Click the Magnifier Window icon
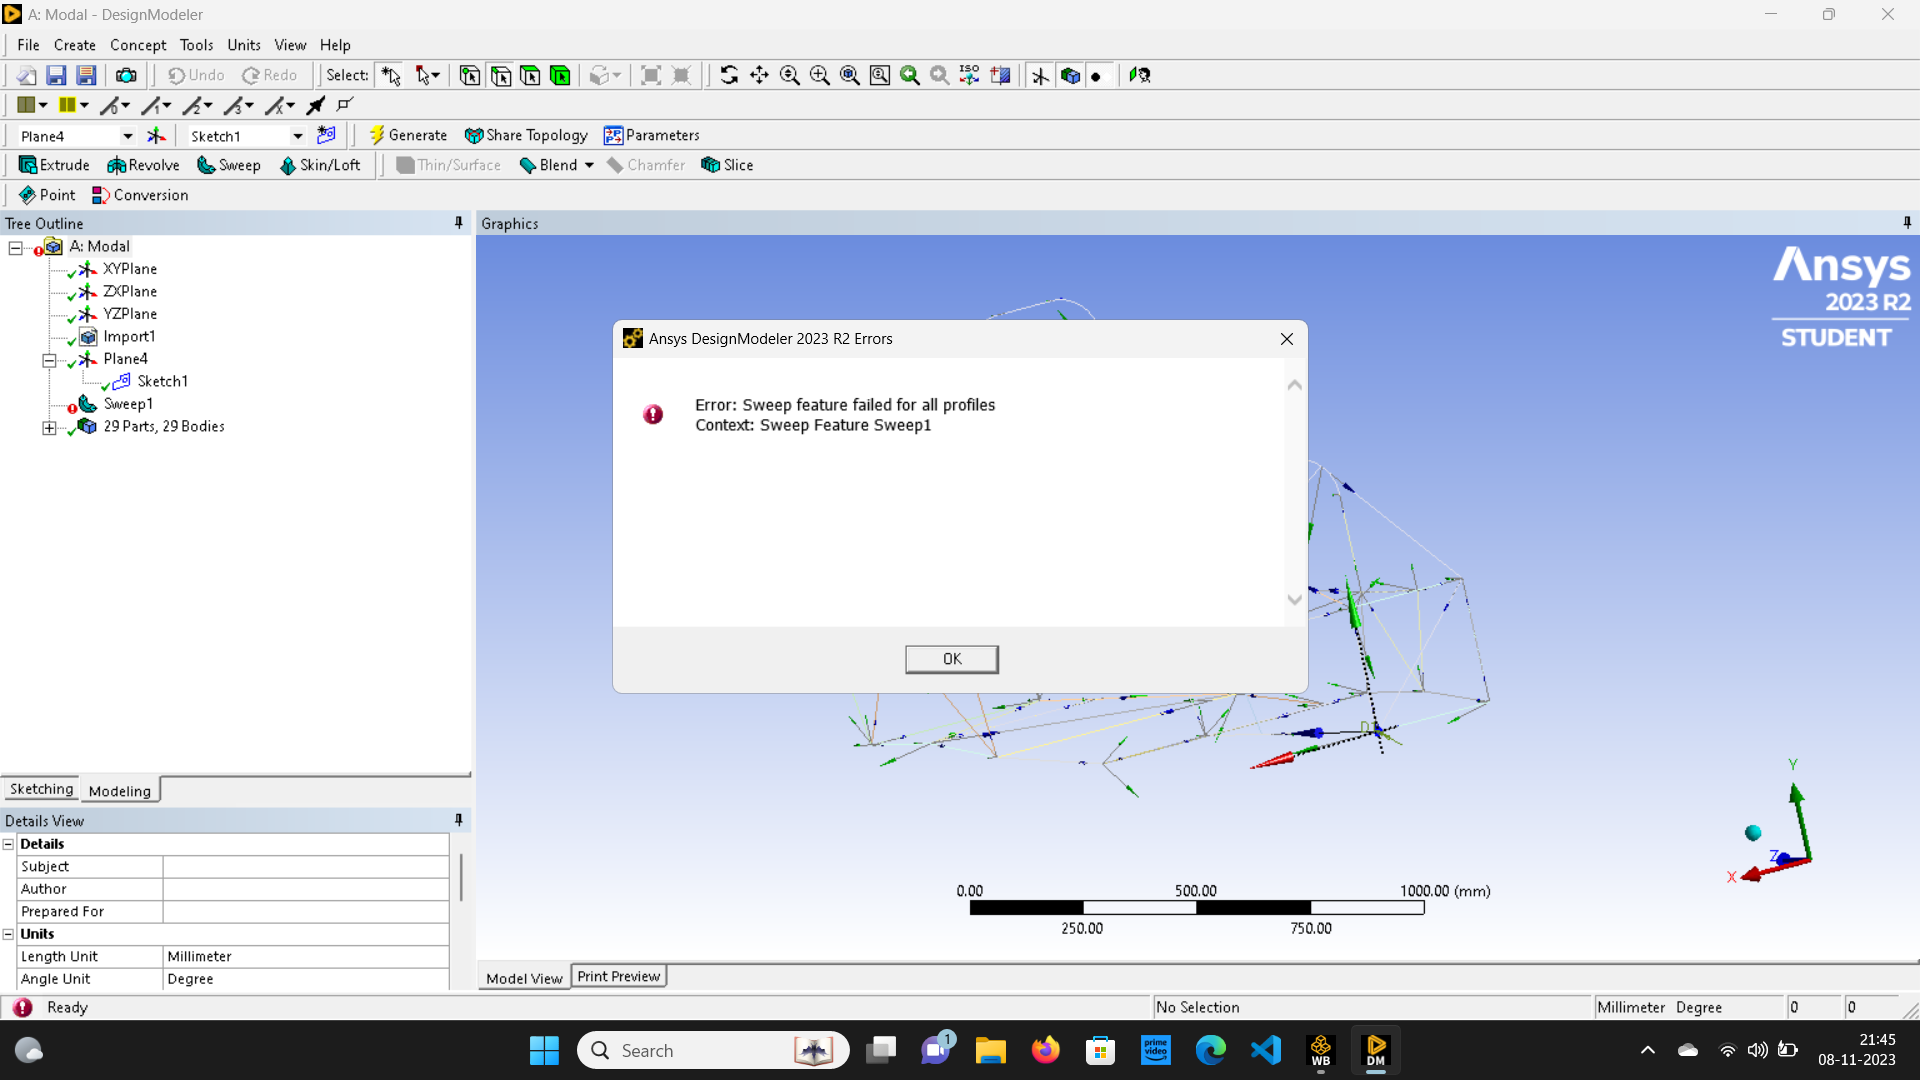 coord(879,75)
